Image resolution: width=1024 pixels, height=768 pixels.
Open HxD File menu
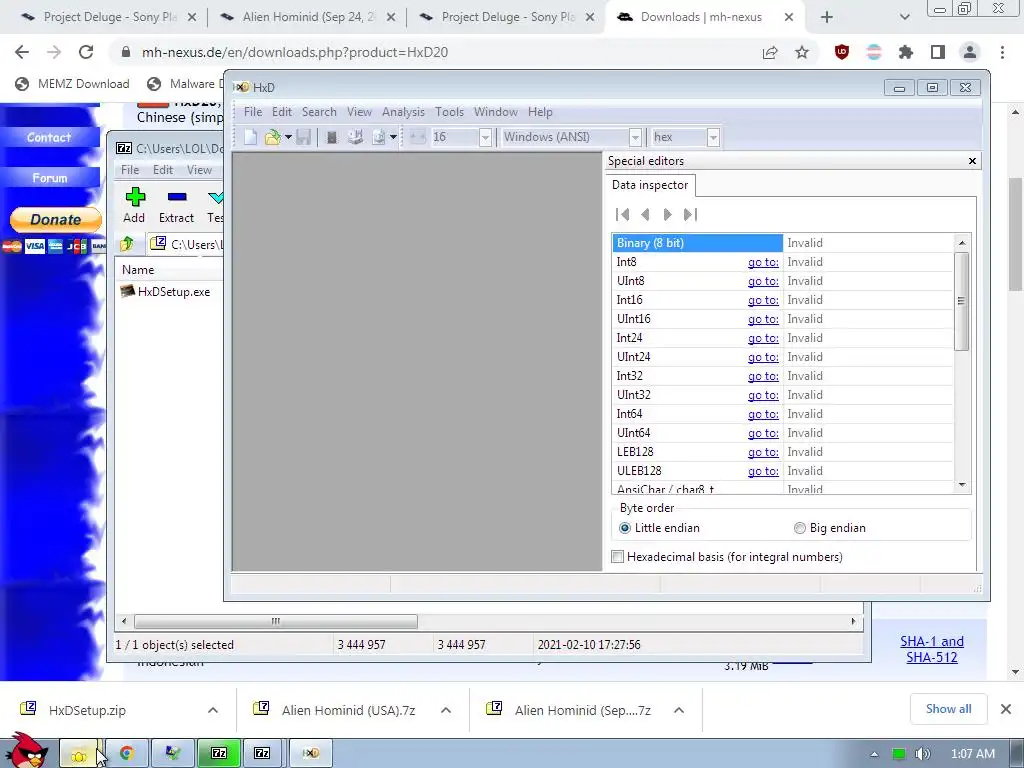click(x=253, y=112)
